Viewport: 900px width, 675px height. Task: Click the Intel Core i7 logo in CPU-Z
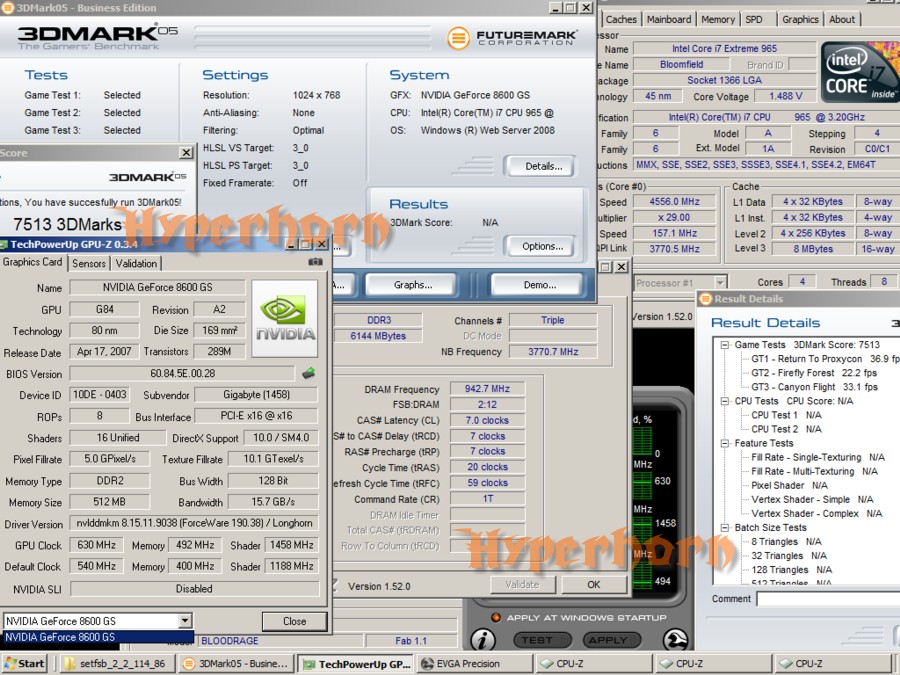(860, 72)
